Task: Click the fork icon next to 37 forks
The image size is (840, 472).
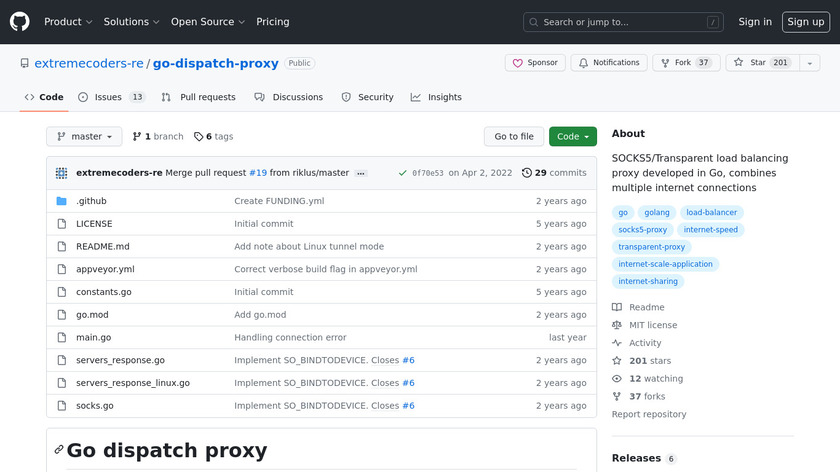Action: click(617, 396)
